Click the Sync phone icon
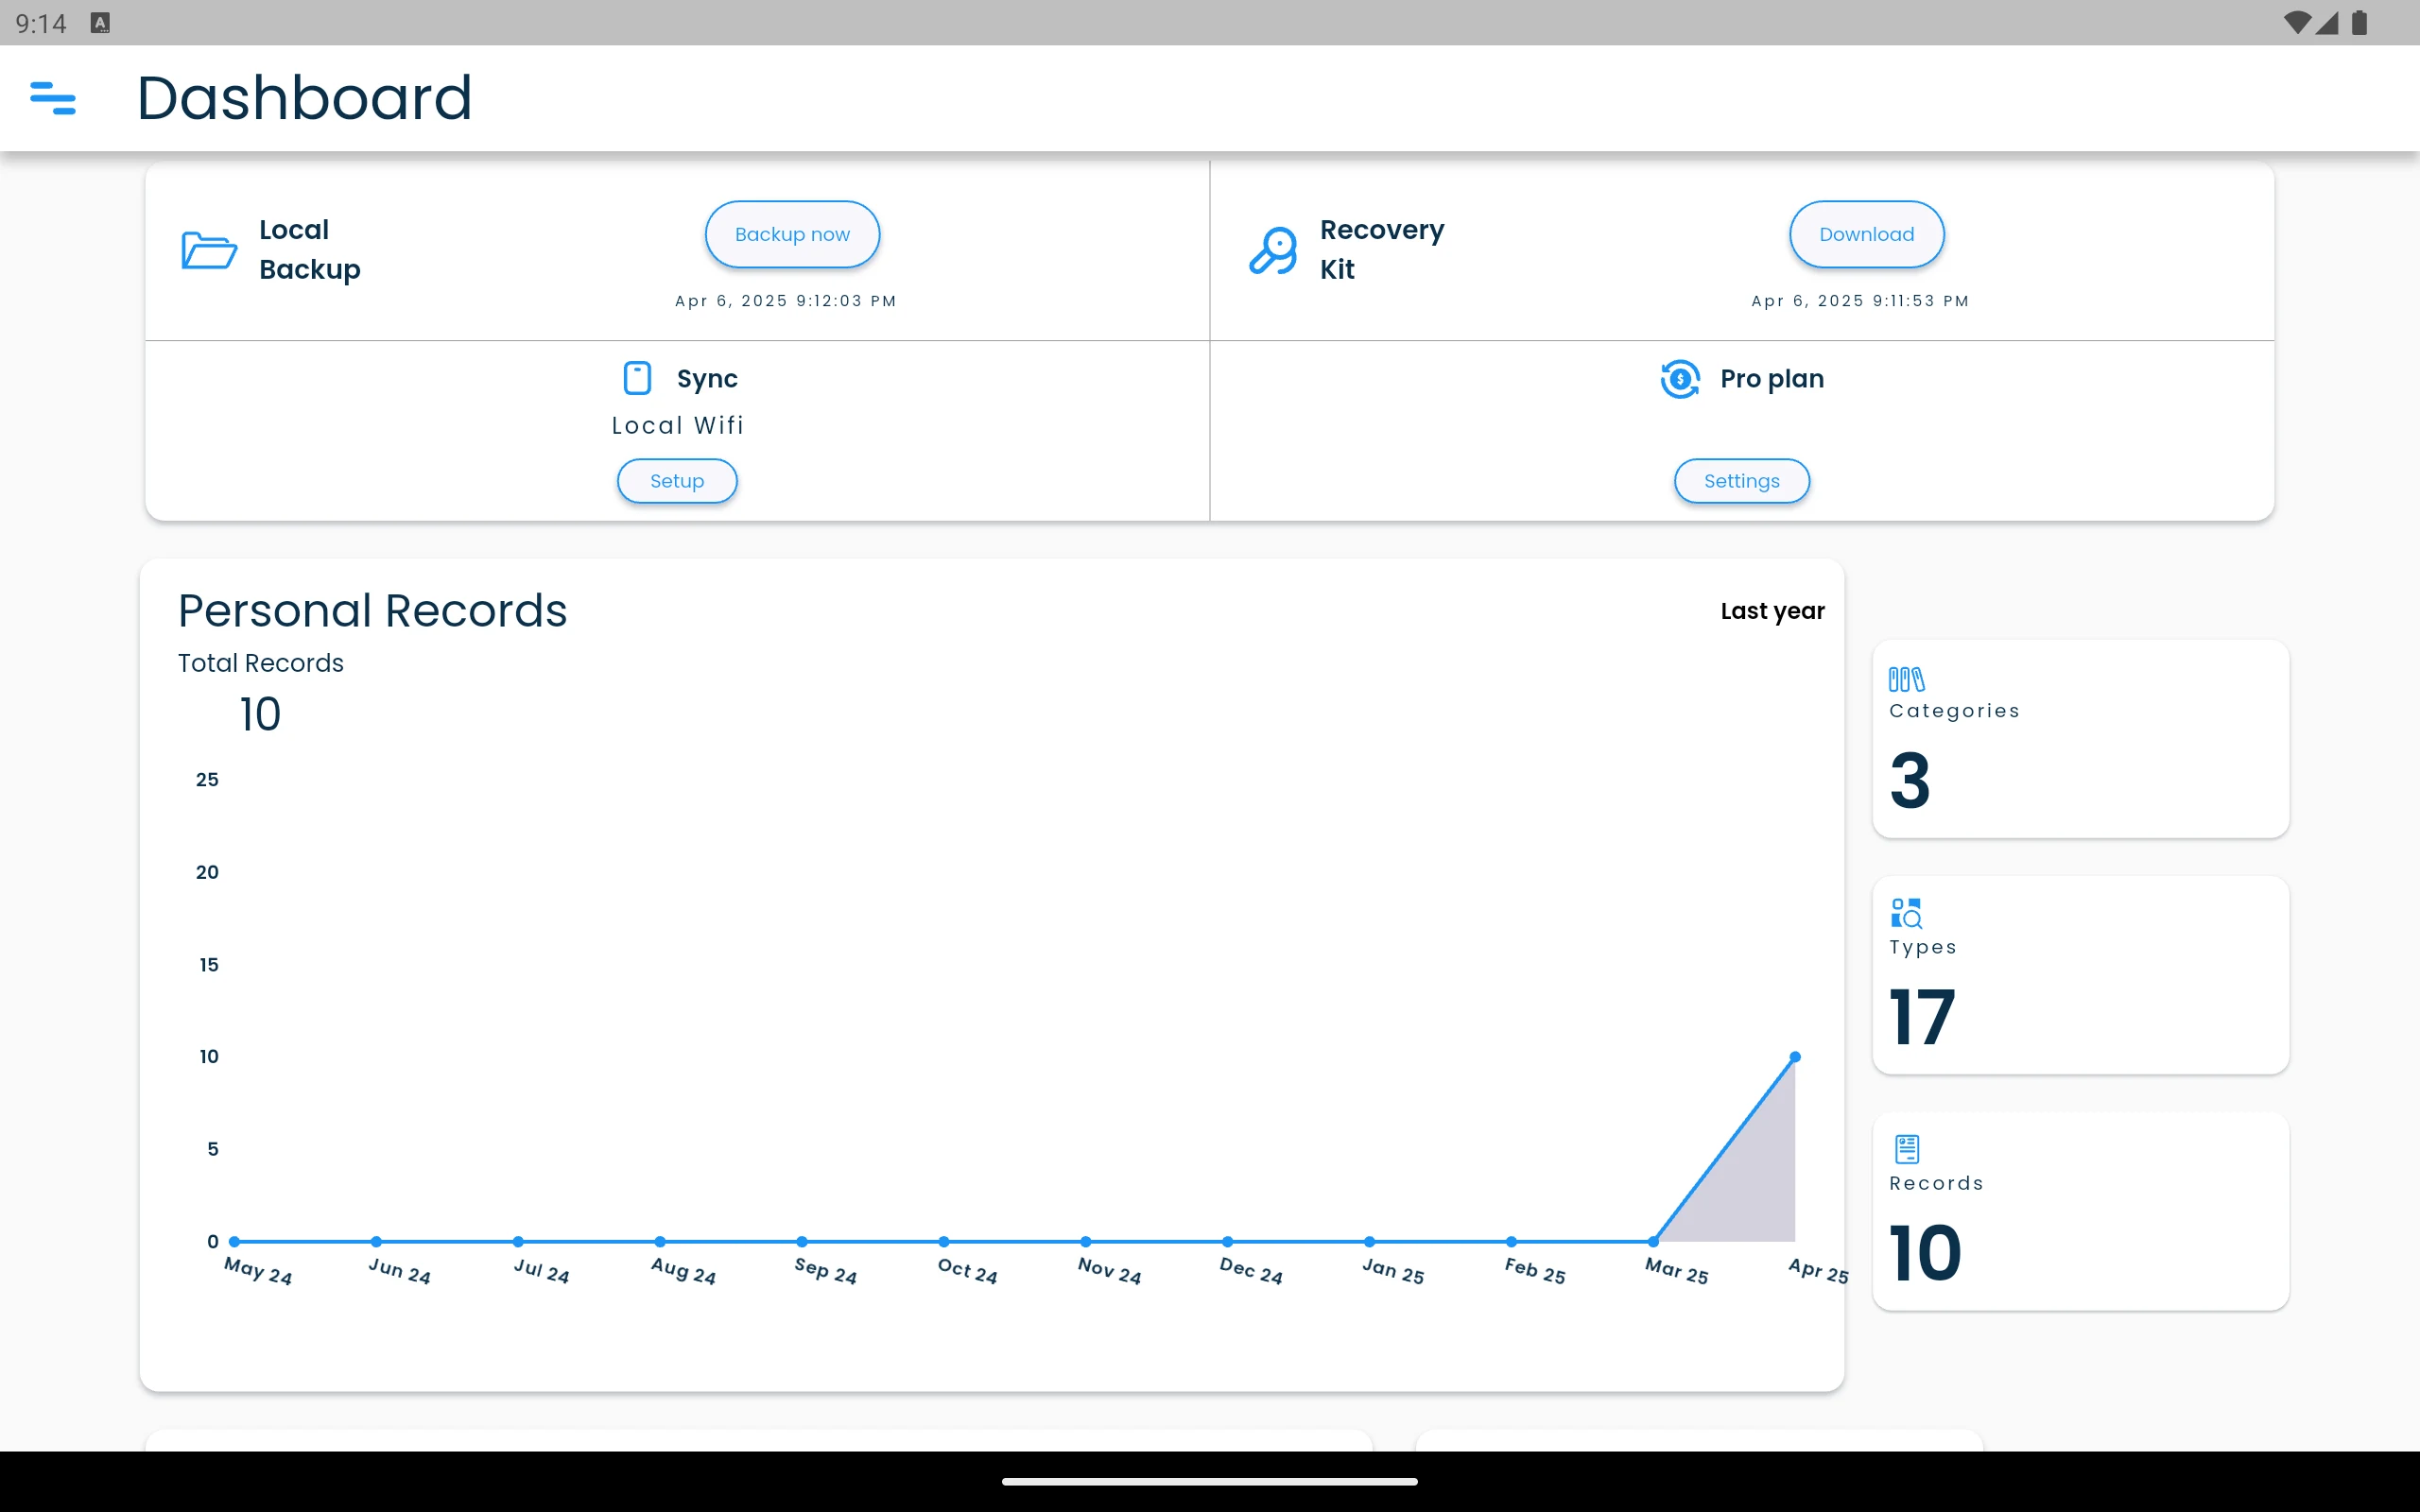This screenshot has width=2420, height=1512. tap(637, 378)
